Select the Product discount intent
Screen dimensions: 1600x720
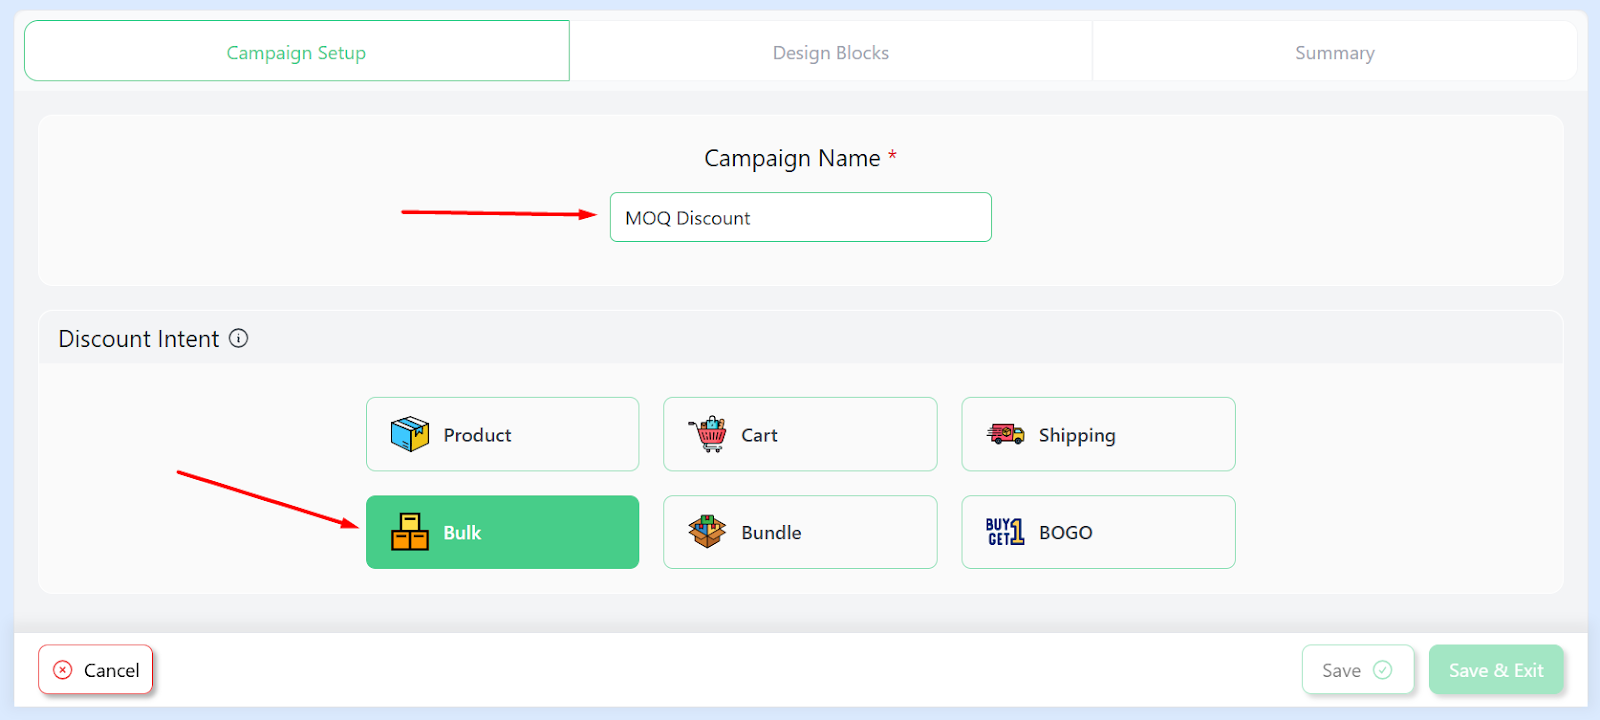[502, 434]
